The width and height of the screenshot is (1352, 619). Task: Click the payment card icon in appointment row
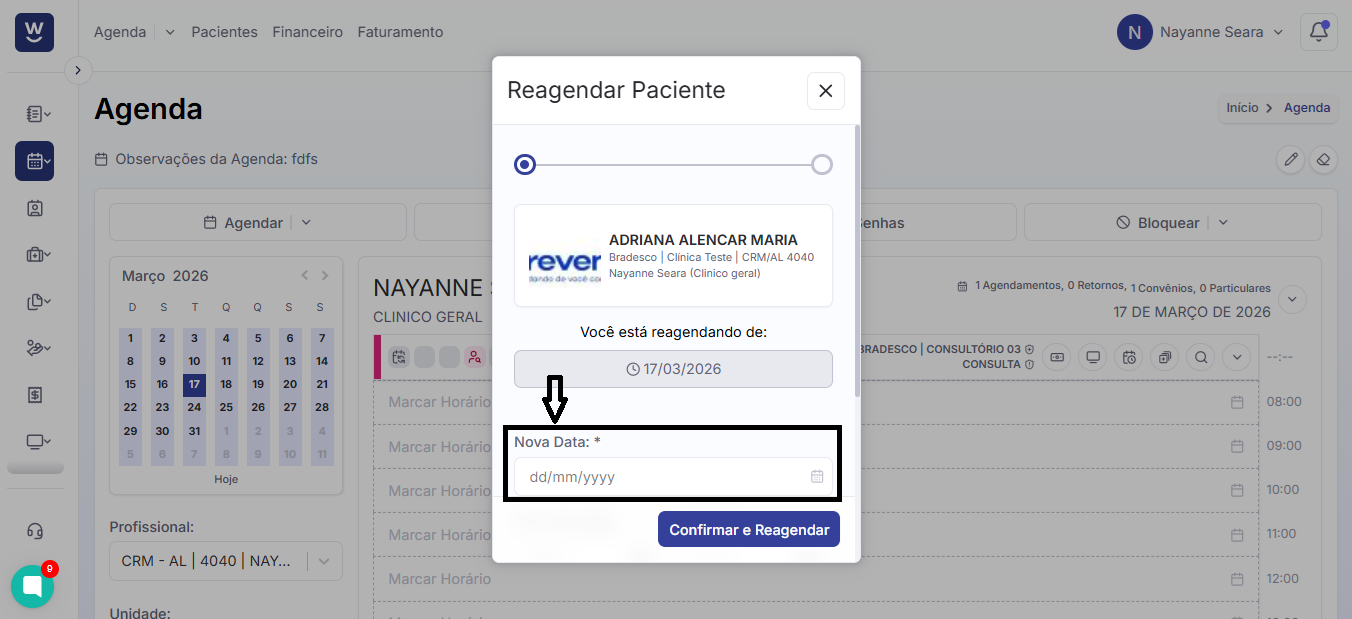tap(1057, 357)
